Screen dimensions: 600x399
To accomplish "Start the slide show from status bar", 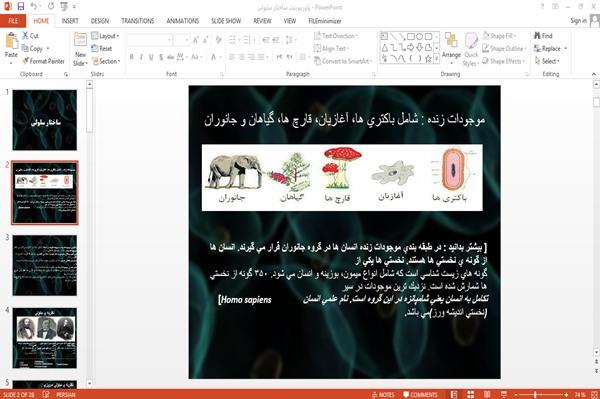I will point(504,394).
